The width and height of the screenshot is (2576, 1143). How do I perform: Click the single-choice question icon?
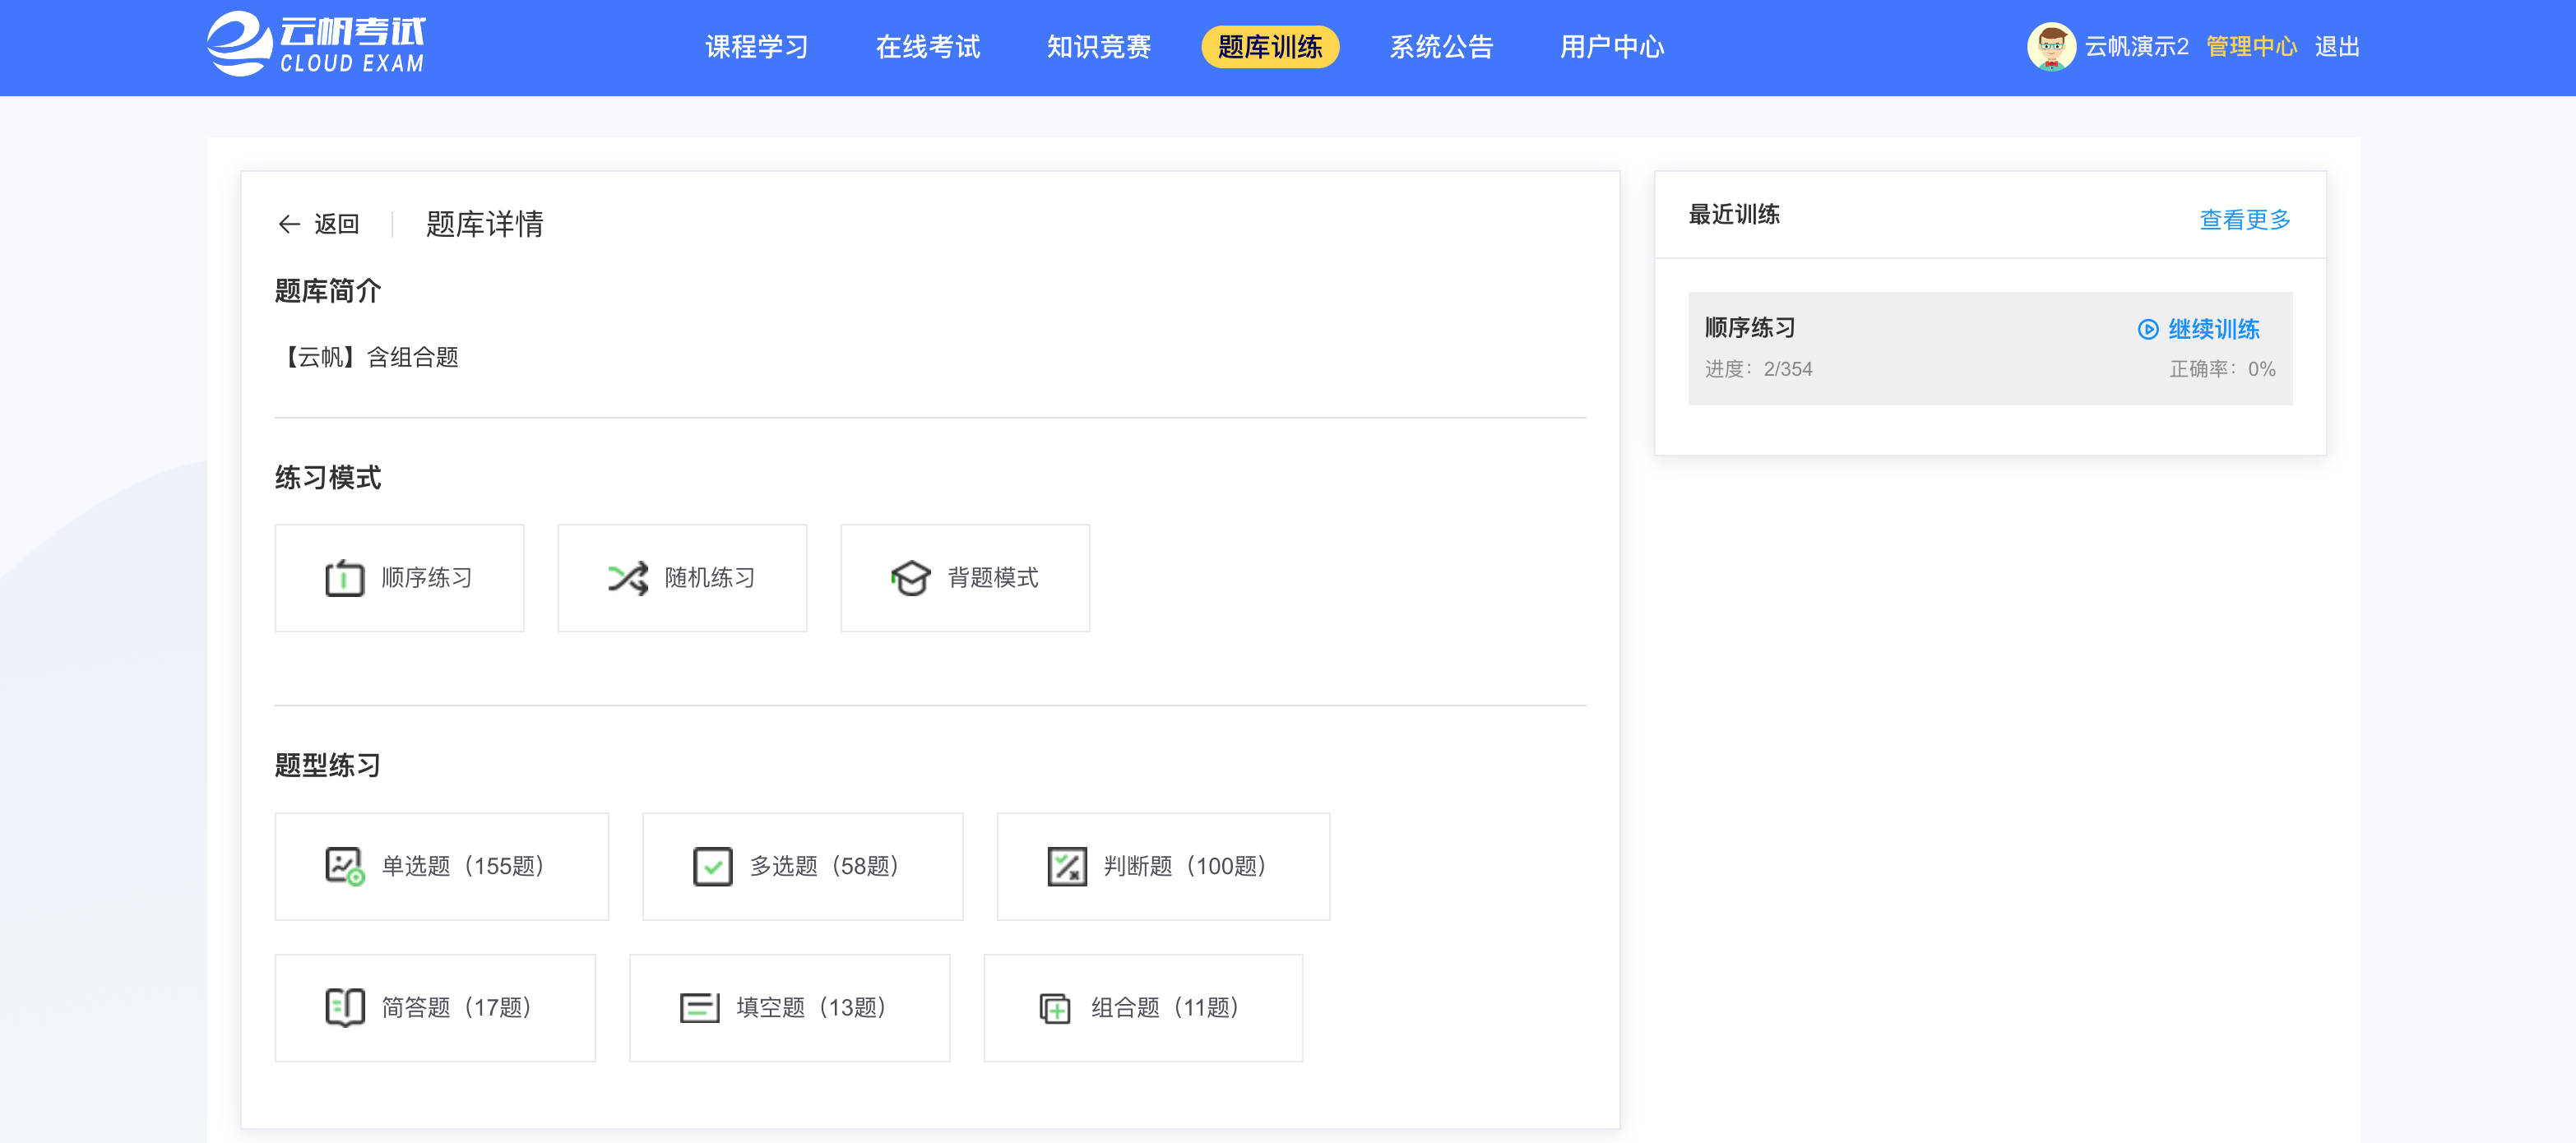pyautogui.click(x=345, y=866)
